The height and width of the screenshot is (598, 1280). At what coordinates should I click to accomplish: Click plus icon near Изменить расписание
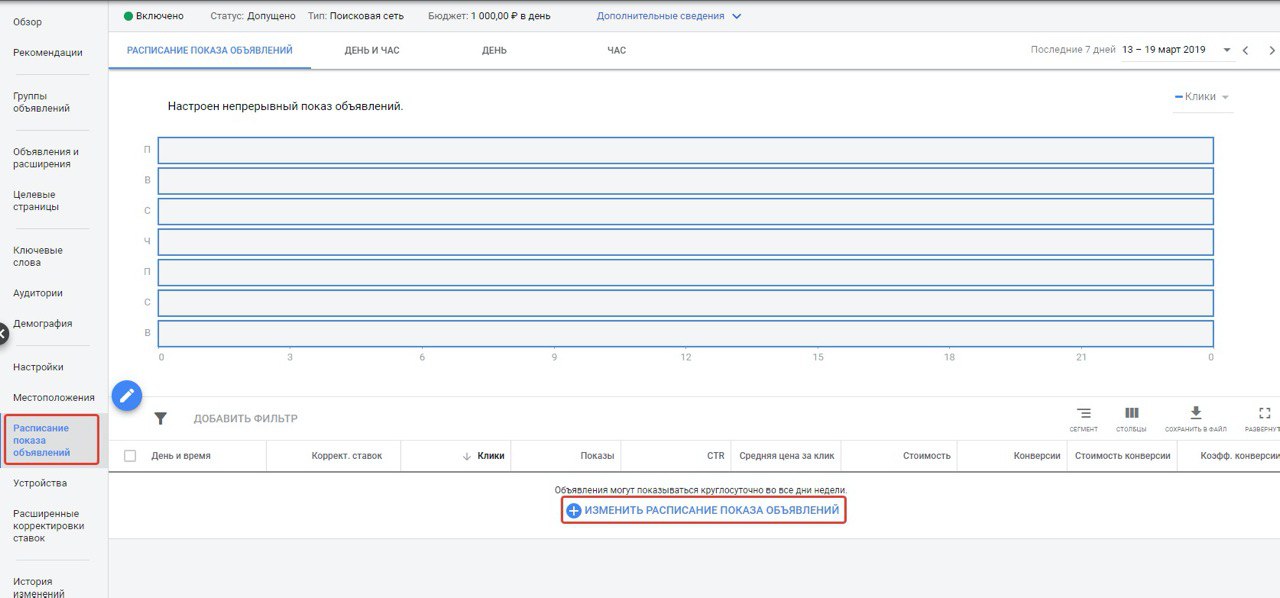[573, 511]
